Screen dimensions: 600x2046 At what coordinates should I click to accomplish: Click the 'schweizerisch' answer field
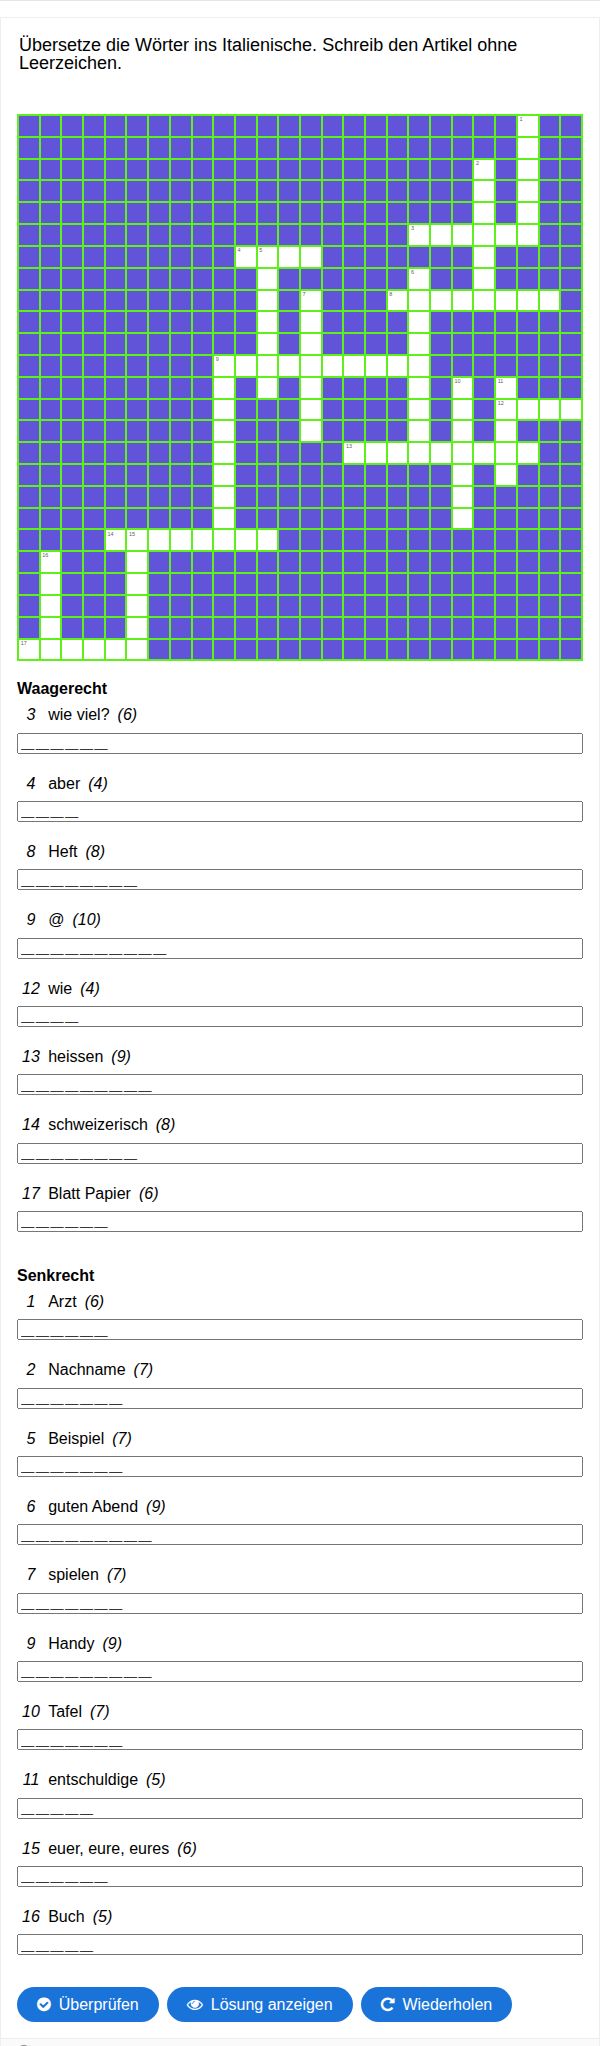pos(300,1153)
